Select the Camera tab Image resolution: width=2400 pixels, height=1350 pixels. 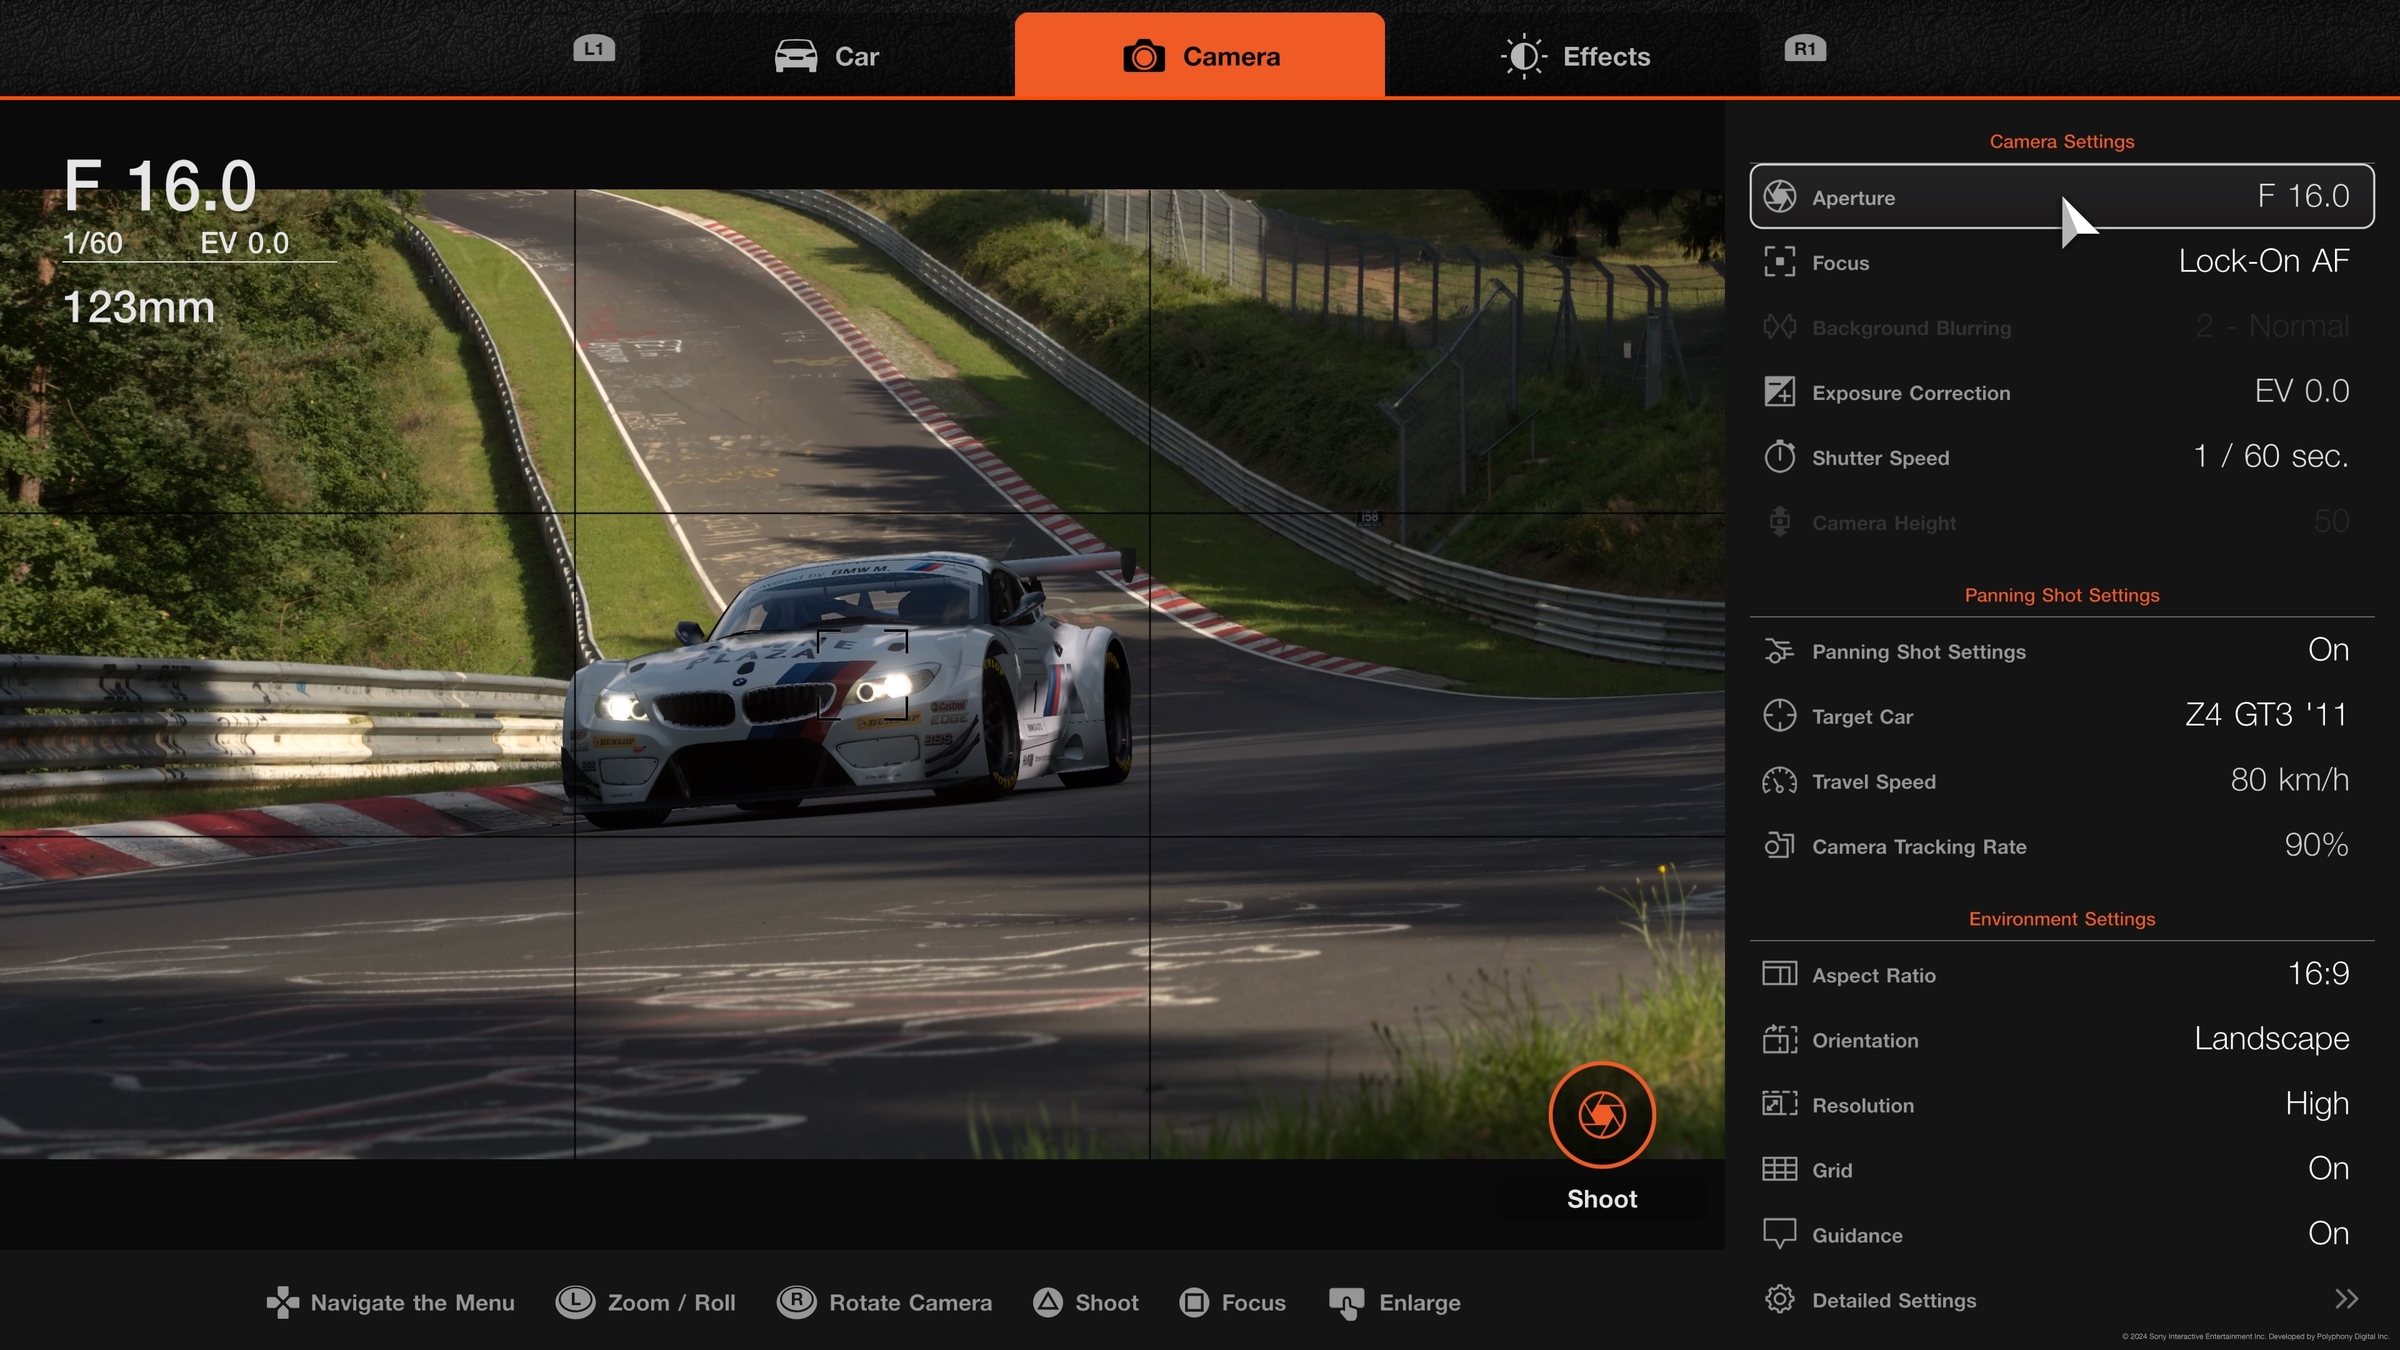1199,56
